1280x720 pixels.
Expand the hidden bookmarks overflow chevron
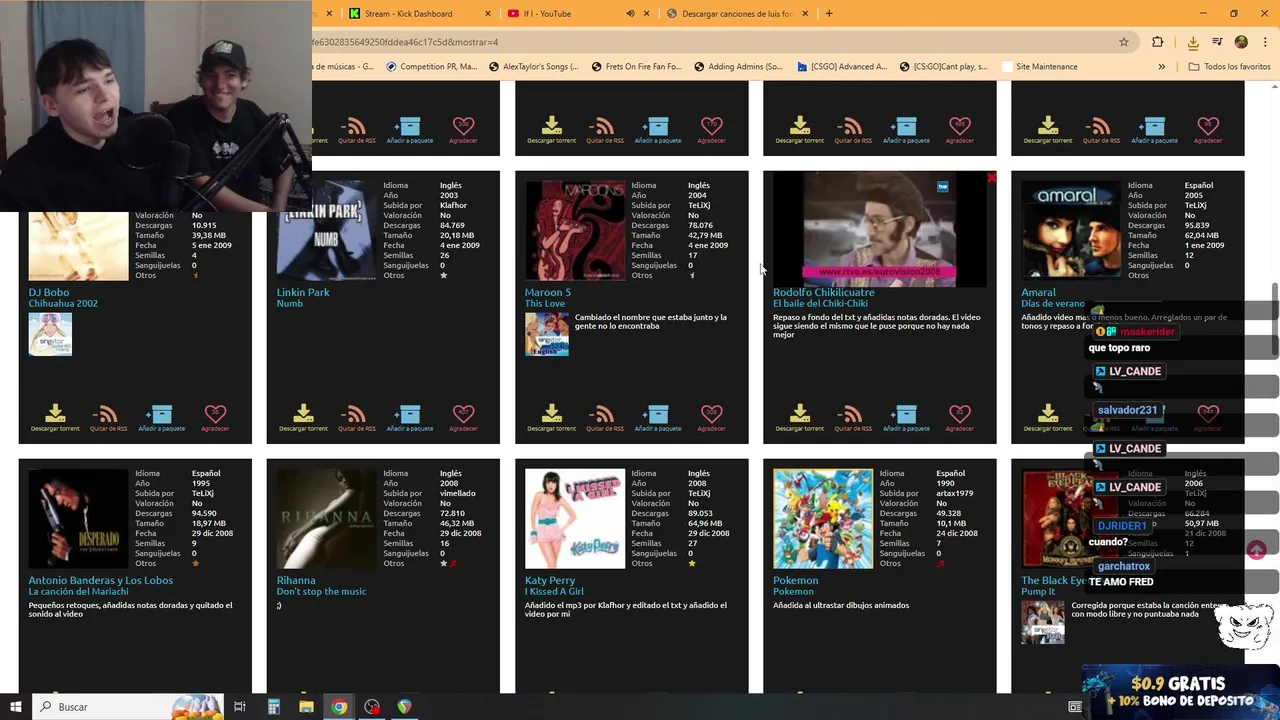[1161, 67]
